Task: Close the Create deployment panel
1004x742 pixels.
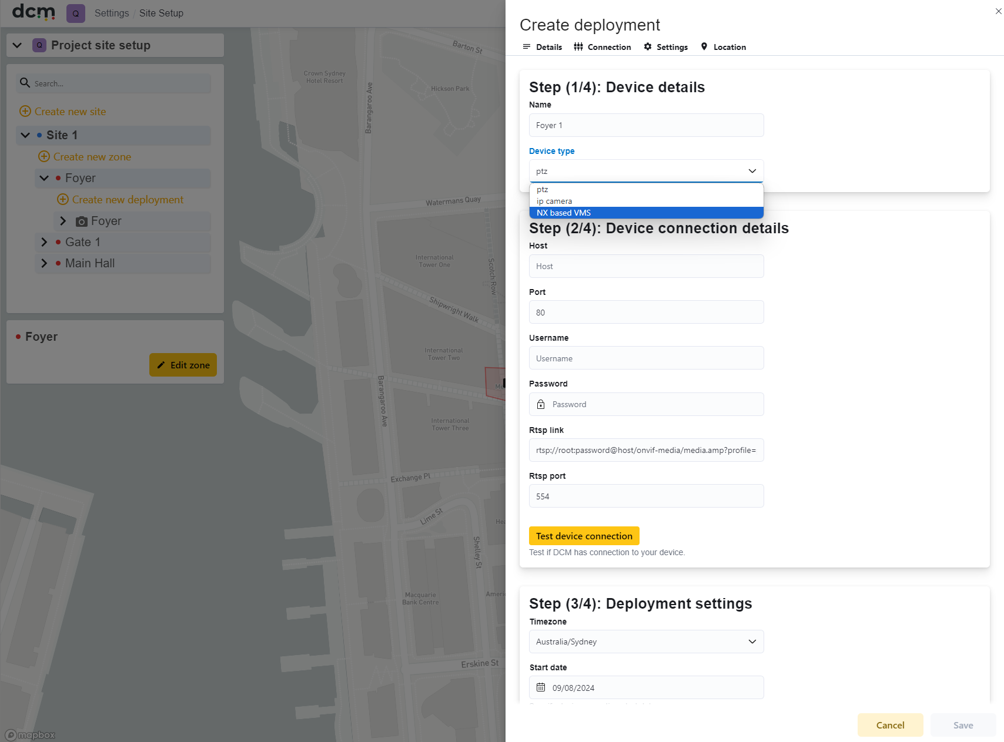Action: [x=998, y=11]
